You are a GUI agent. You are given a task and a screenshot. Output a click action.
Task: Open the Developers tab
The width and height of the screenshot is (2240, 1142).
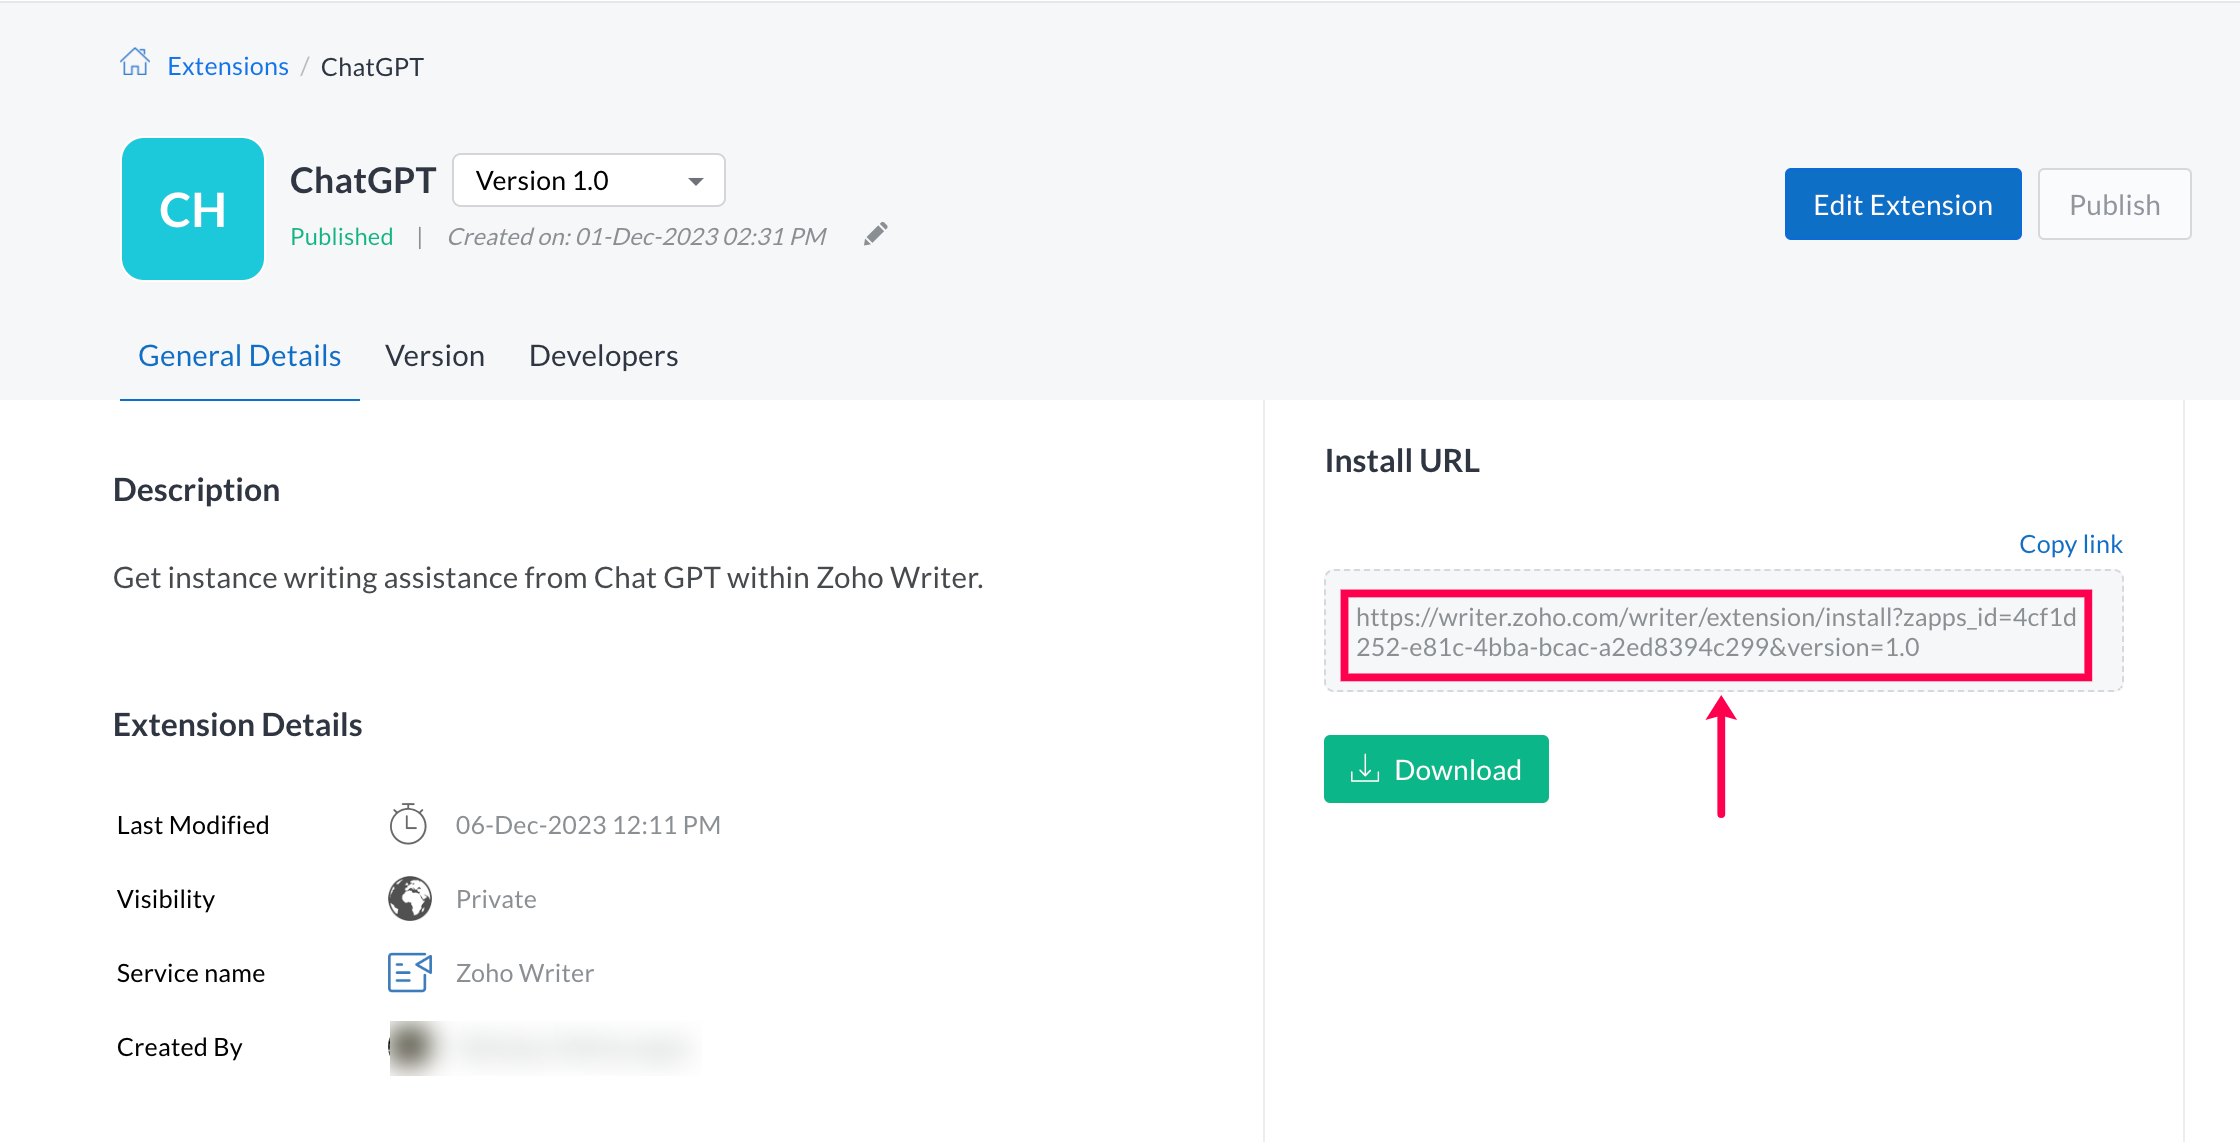[x=603, y=356]
